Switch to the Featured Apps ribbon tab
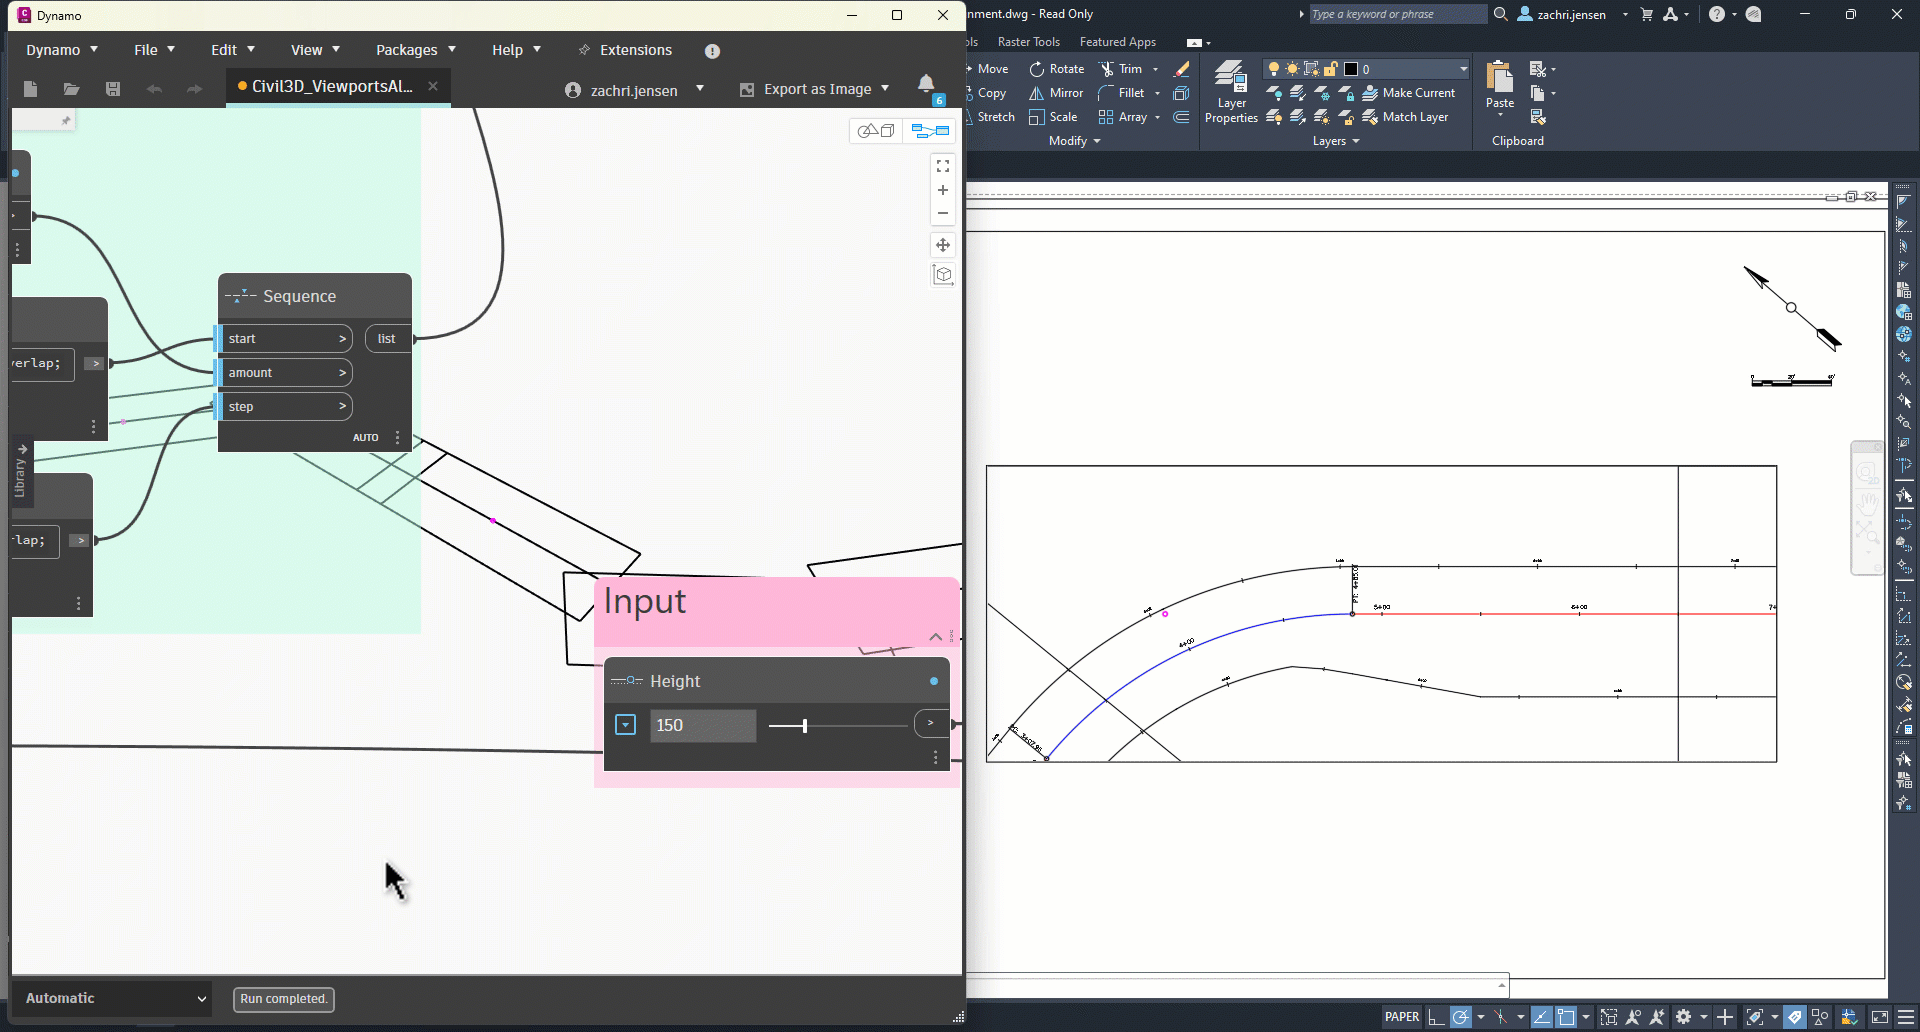Image resolution: width=1920 pixels, height=1032 pixels. (1117, 42)
